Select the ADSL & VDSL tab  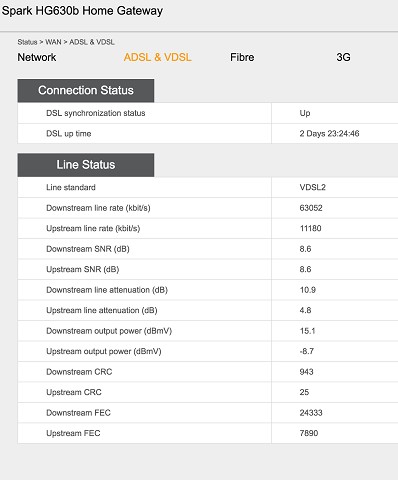pos(158,57)
